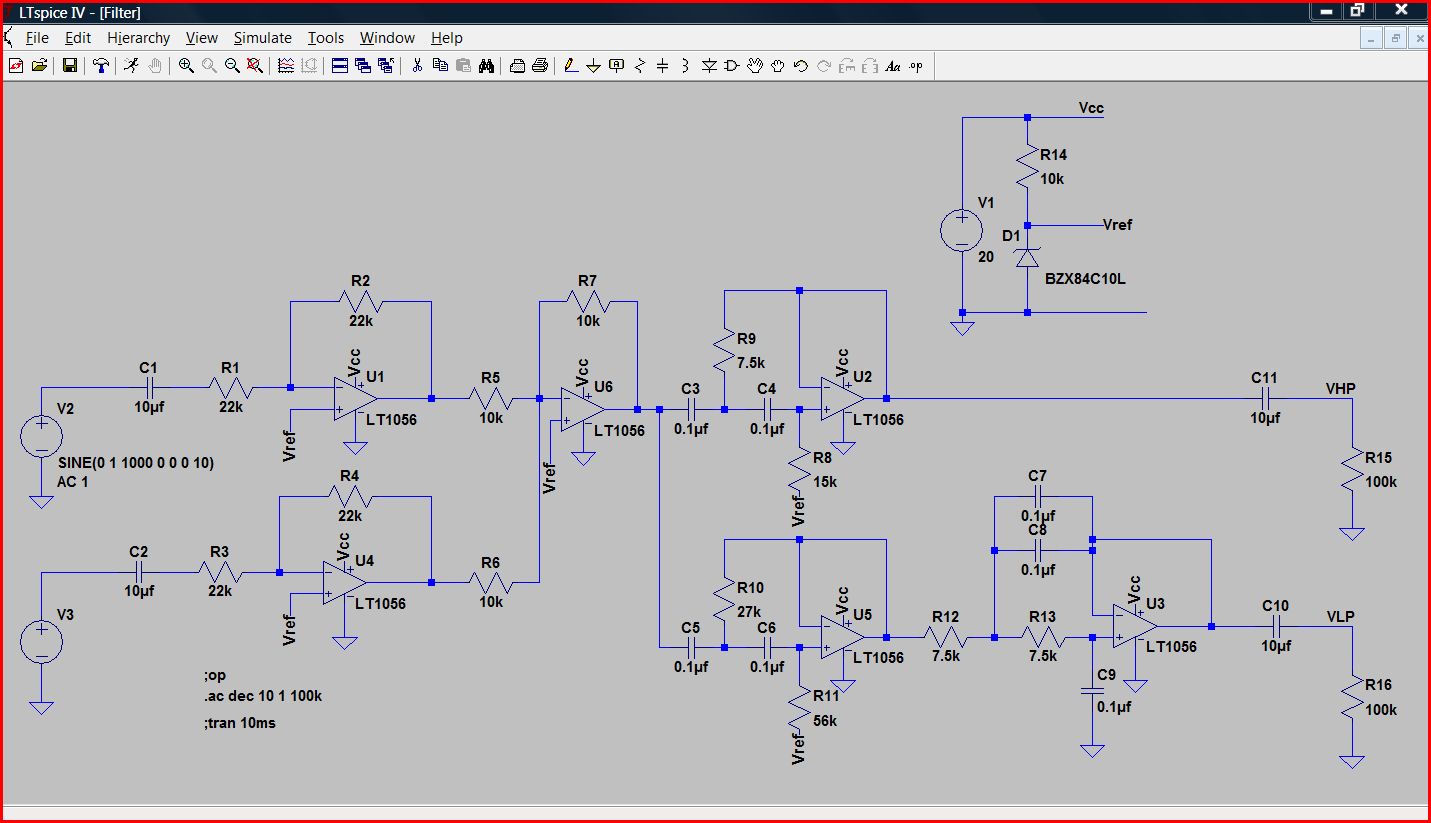Select the Label Net tool

pyautogui.click(x=616, y=66)
